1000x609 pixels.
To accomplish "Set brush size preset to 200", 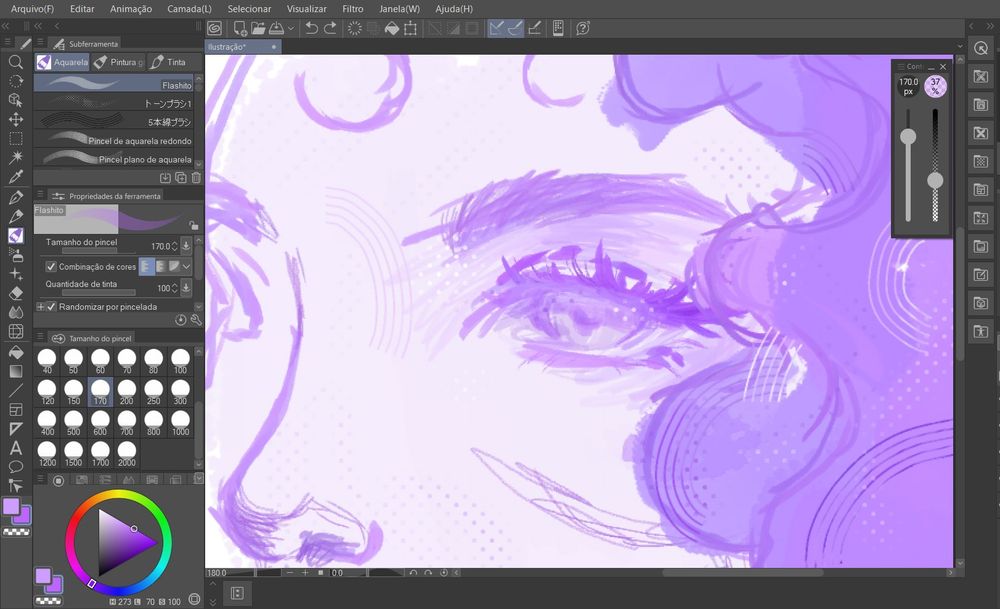I will pyautogui.click(x=127, y=392).
